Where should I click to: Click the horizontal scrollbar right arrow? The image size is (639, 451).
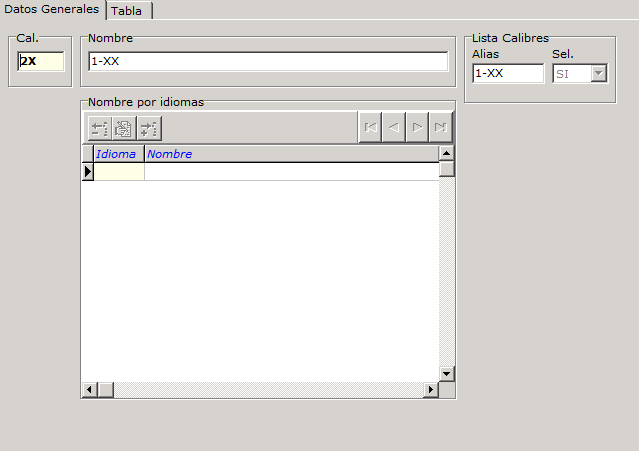pyautogui.click(x=431, y=389)
